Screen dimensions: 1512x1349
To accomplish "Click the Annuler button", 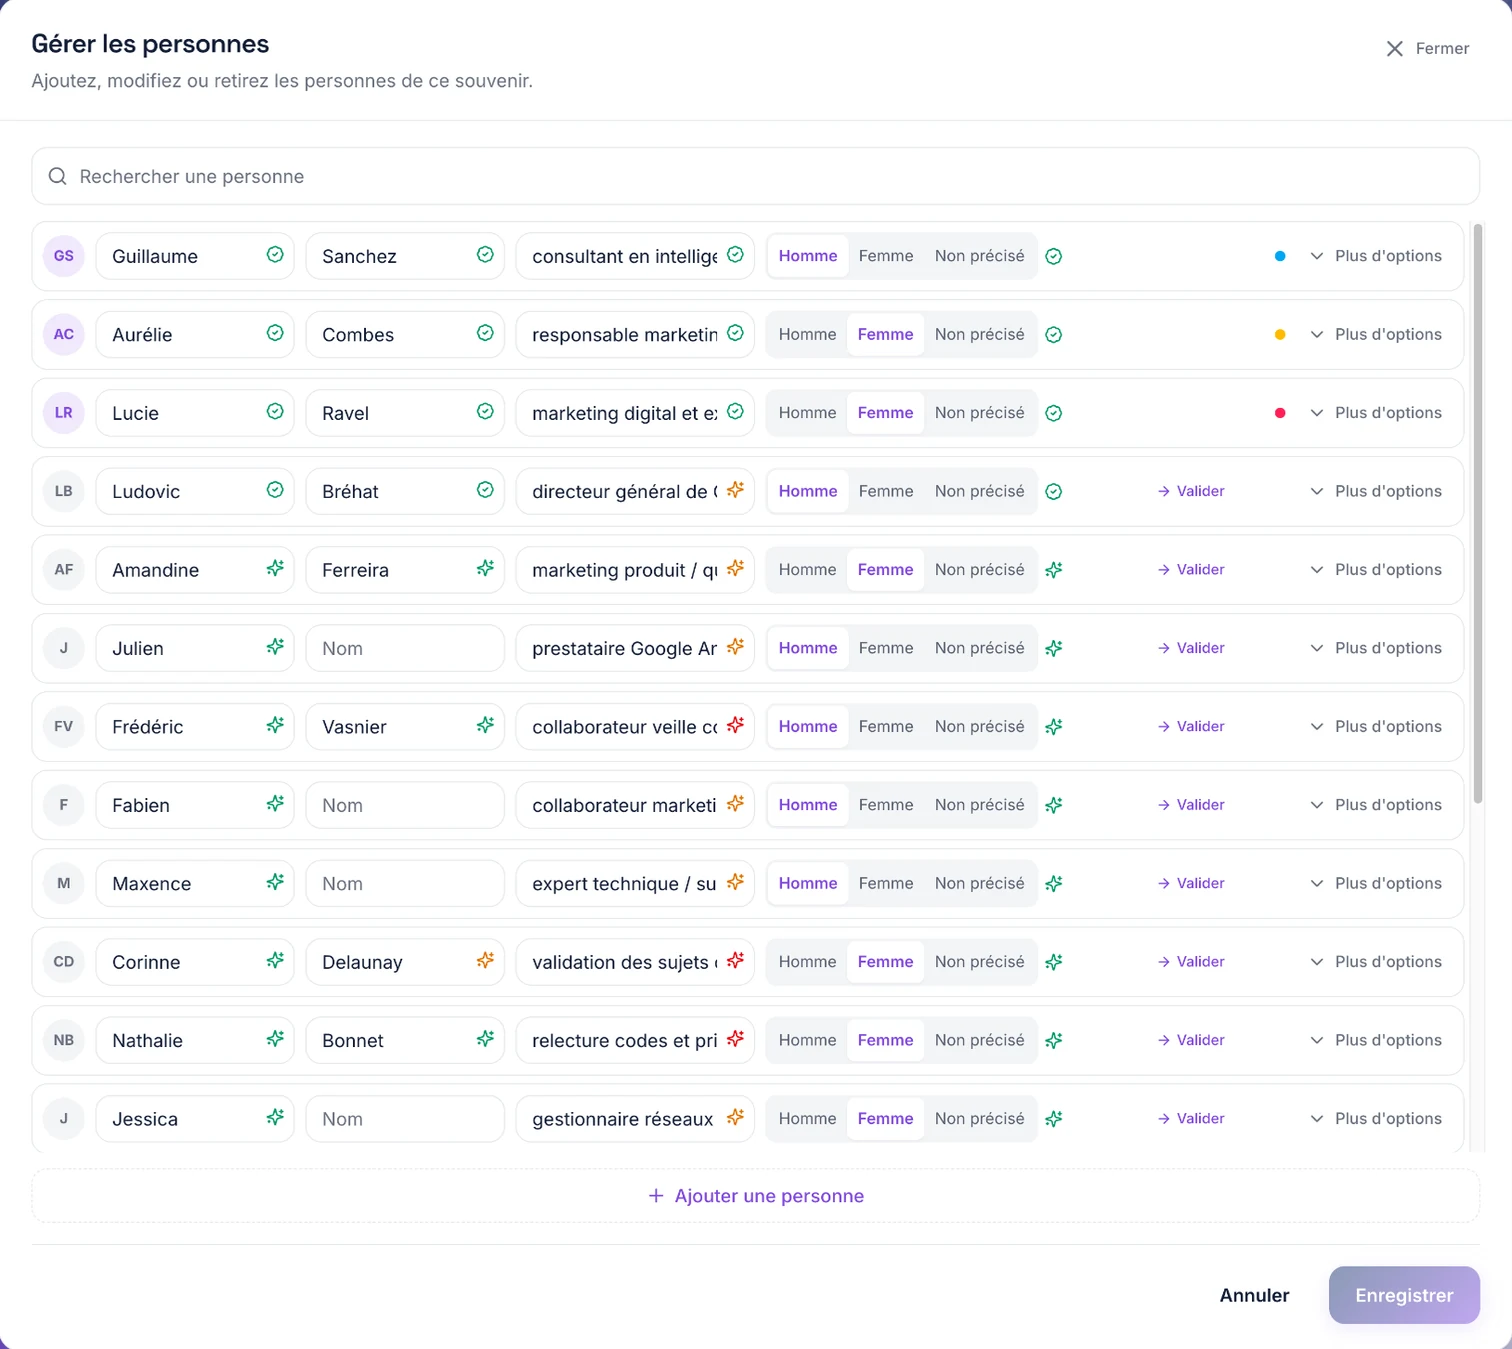I will 1254,1295.
